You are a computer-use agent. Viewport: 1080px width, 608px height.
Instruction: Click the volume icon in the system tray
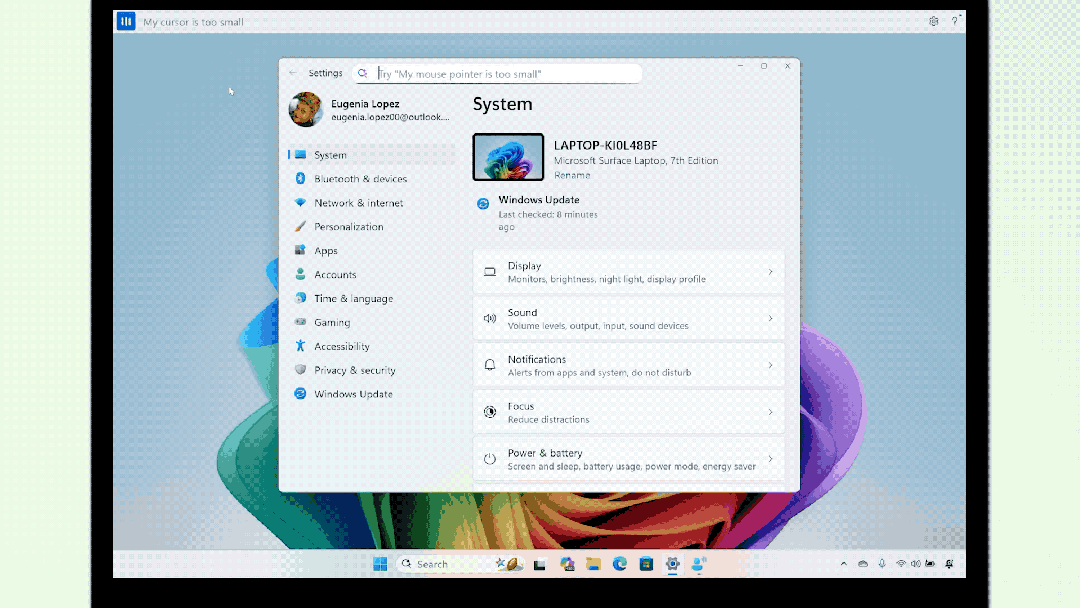pyautogui.click(x=916, y=564)
